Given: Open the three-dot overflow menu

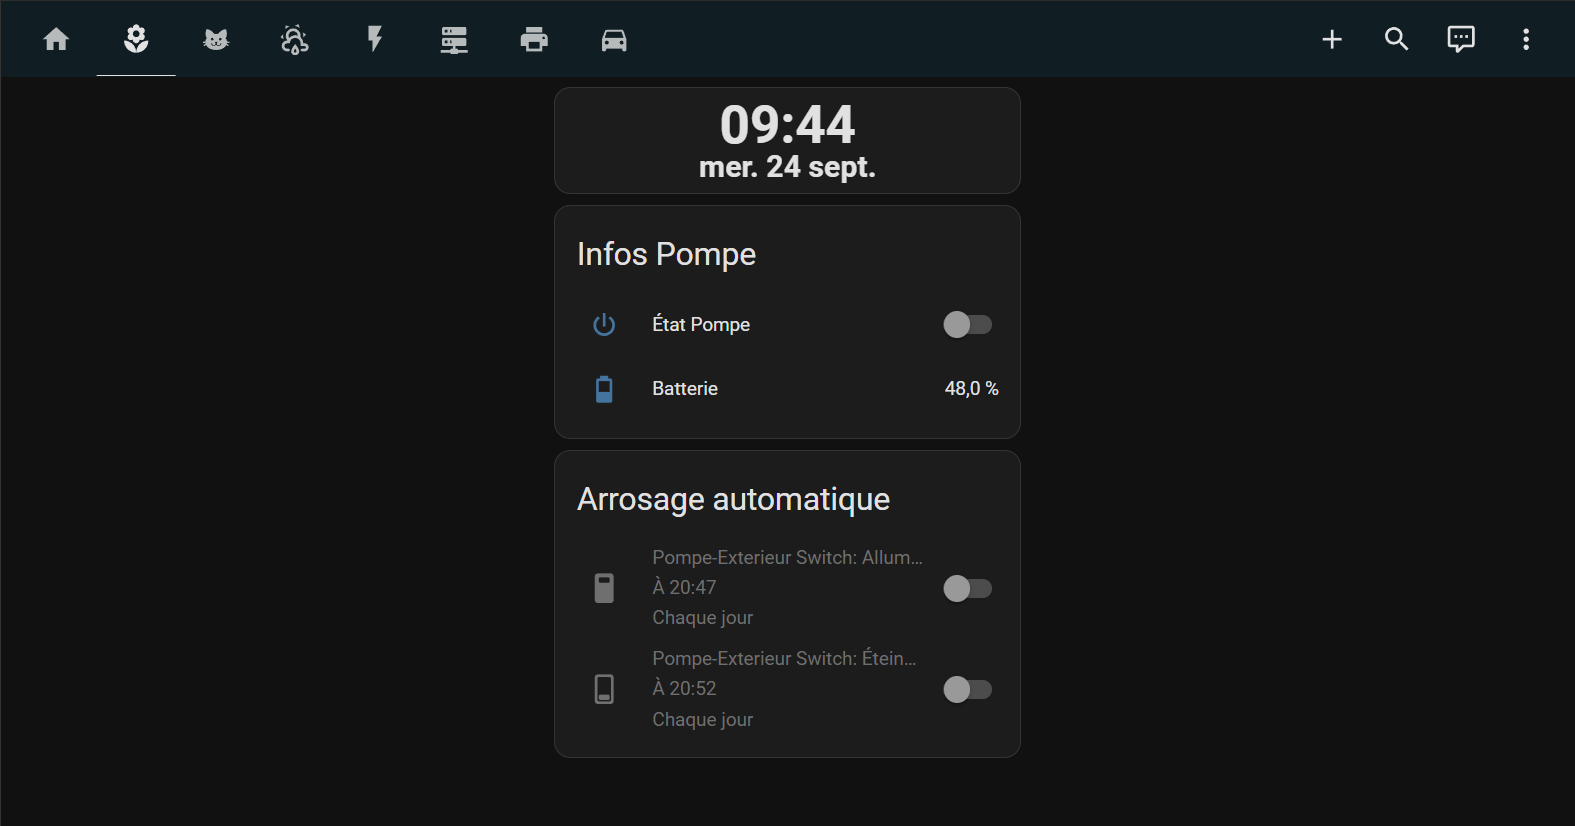Looking at the screenshot, I should click(1526, 39).
